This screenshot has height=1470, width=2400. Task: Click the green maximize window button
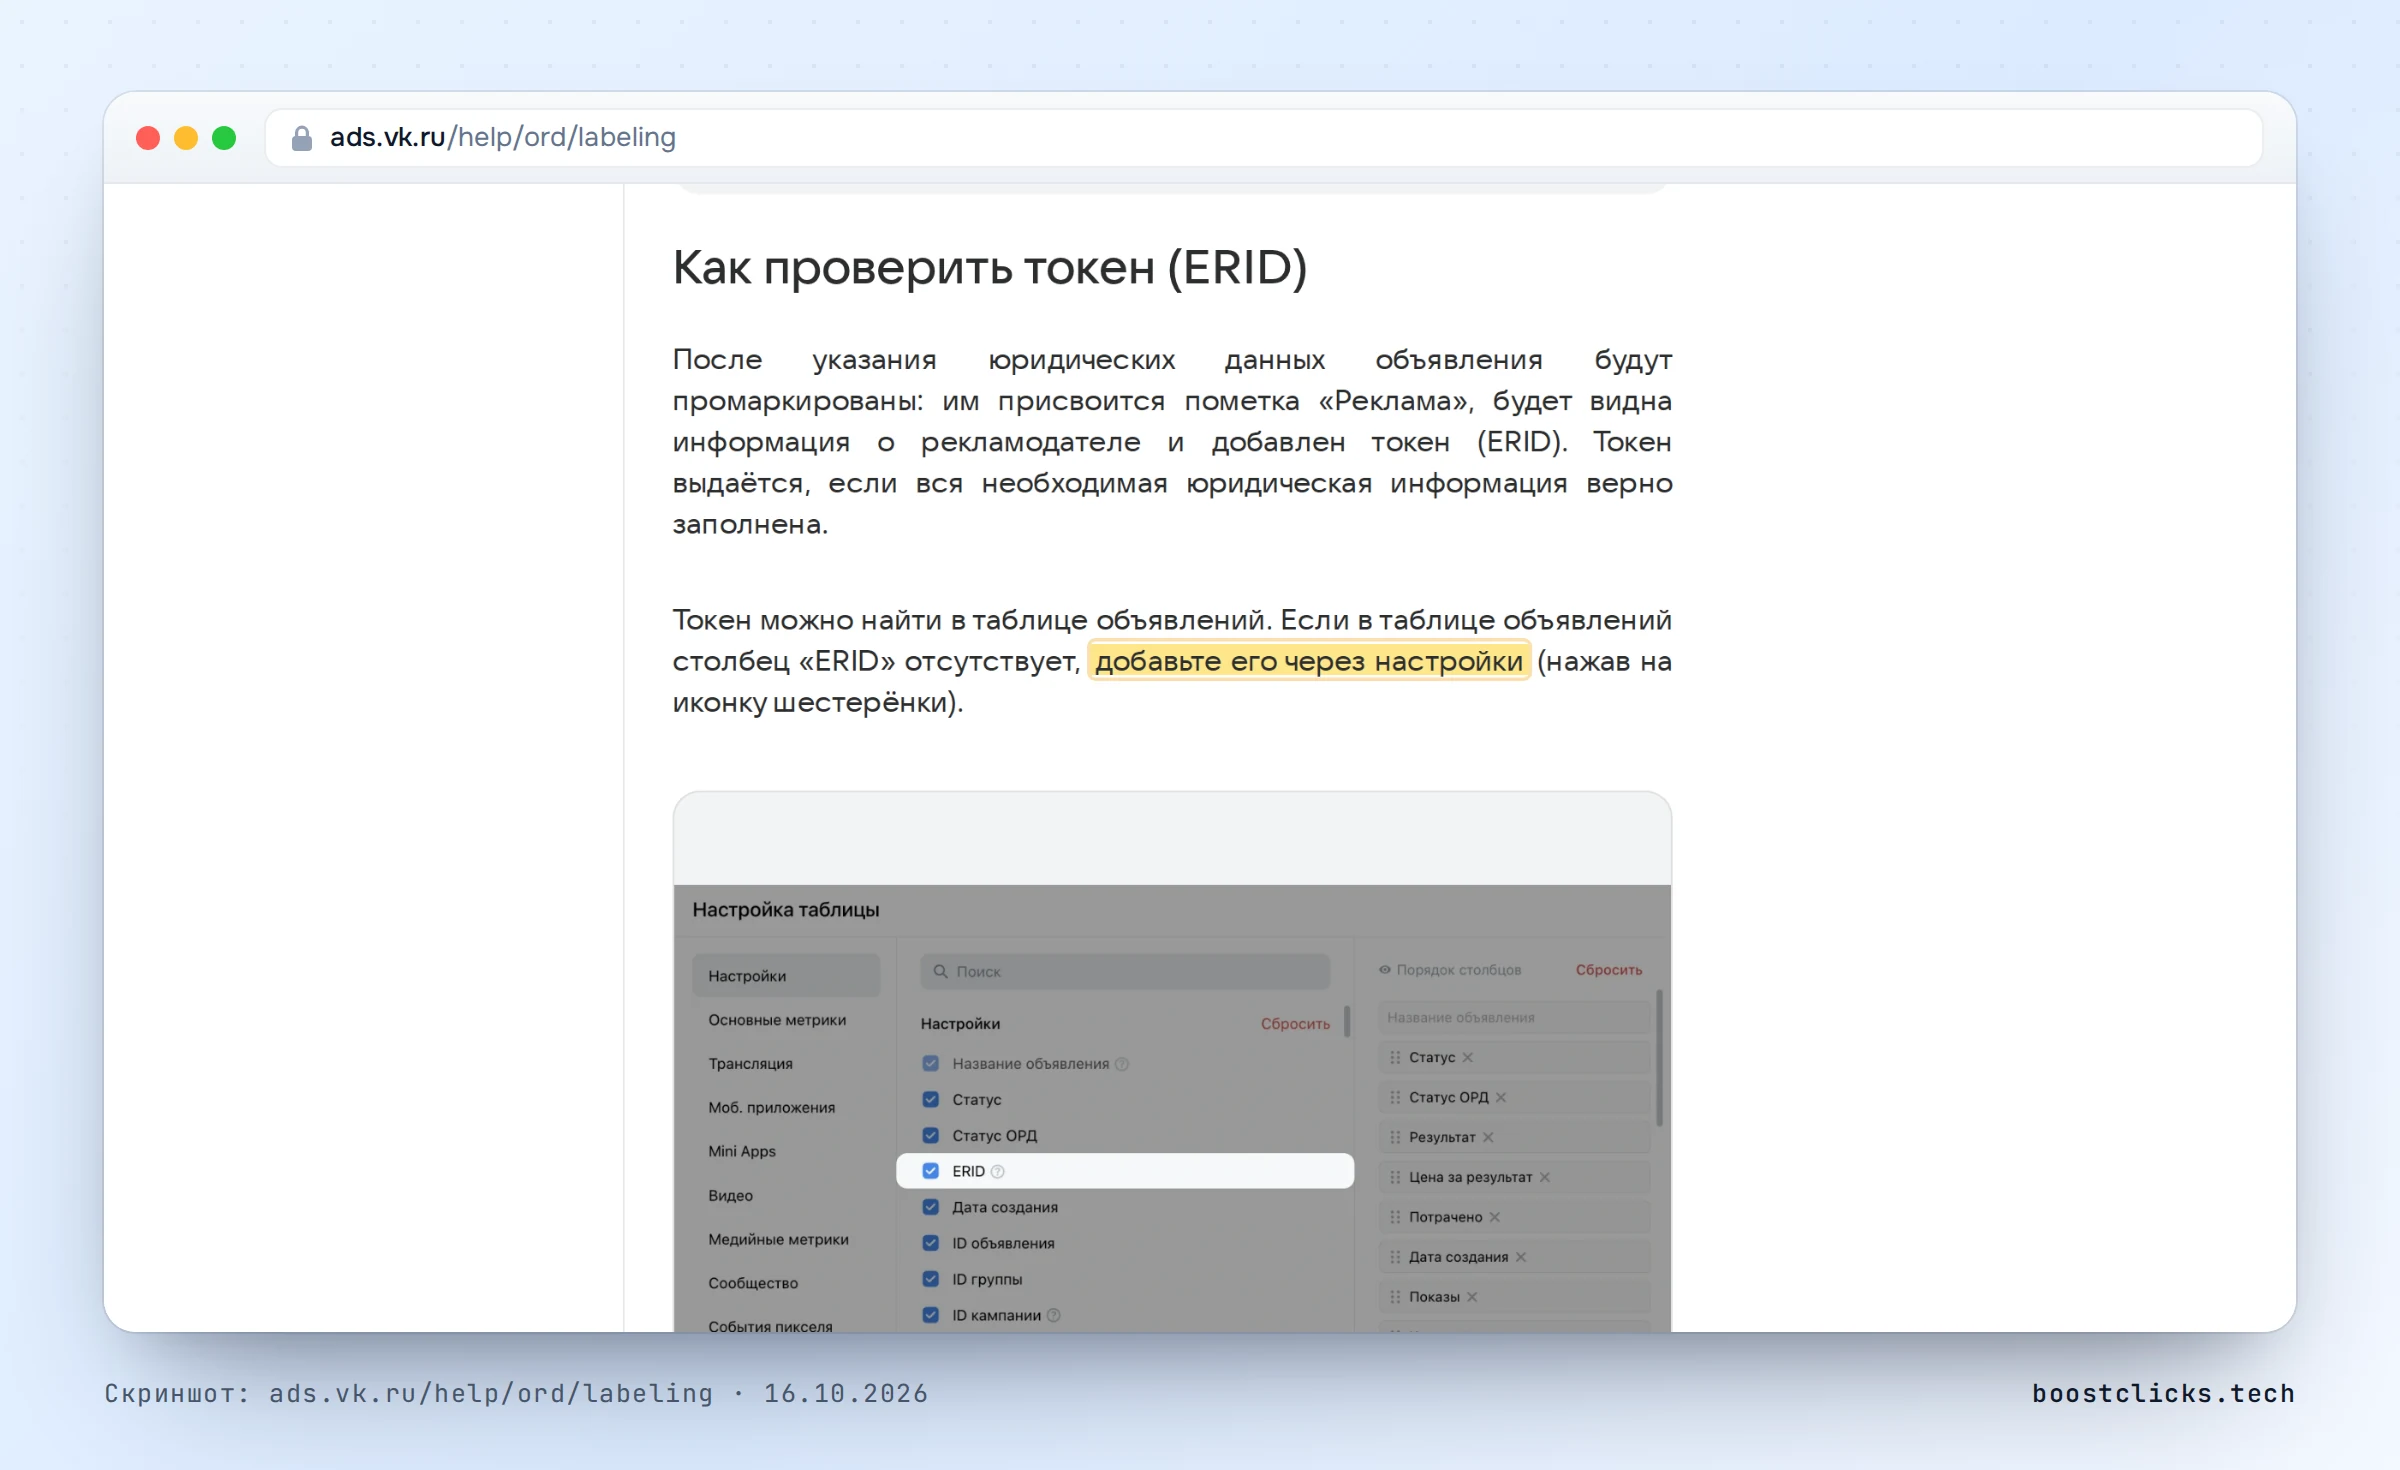[224, 138]
